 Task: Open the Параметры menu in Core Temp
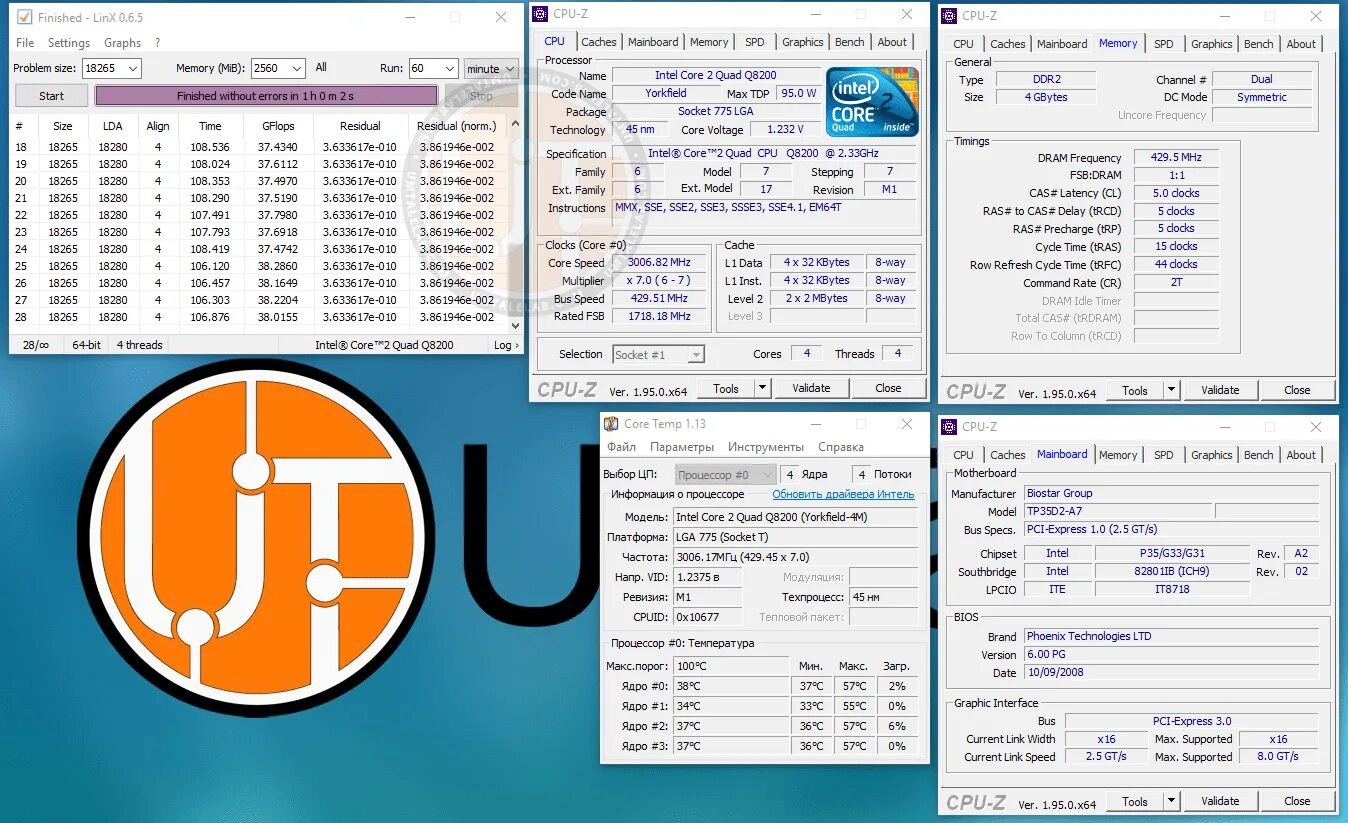(x=682, y=447)
